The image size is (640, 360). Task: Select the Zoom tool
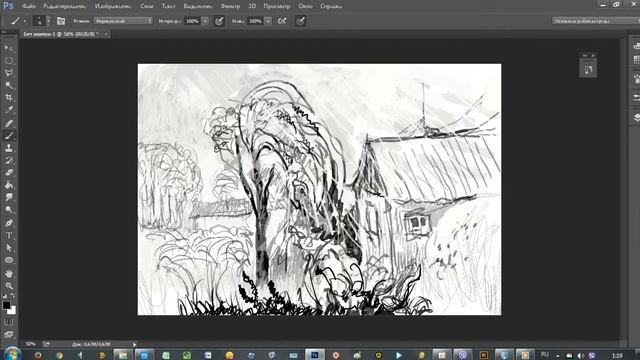point(9,285)
